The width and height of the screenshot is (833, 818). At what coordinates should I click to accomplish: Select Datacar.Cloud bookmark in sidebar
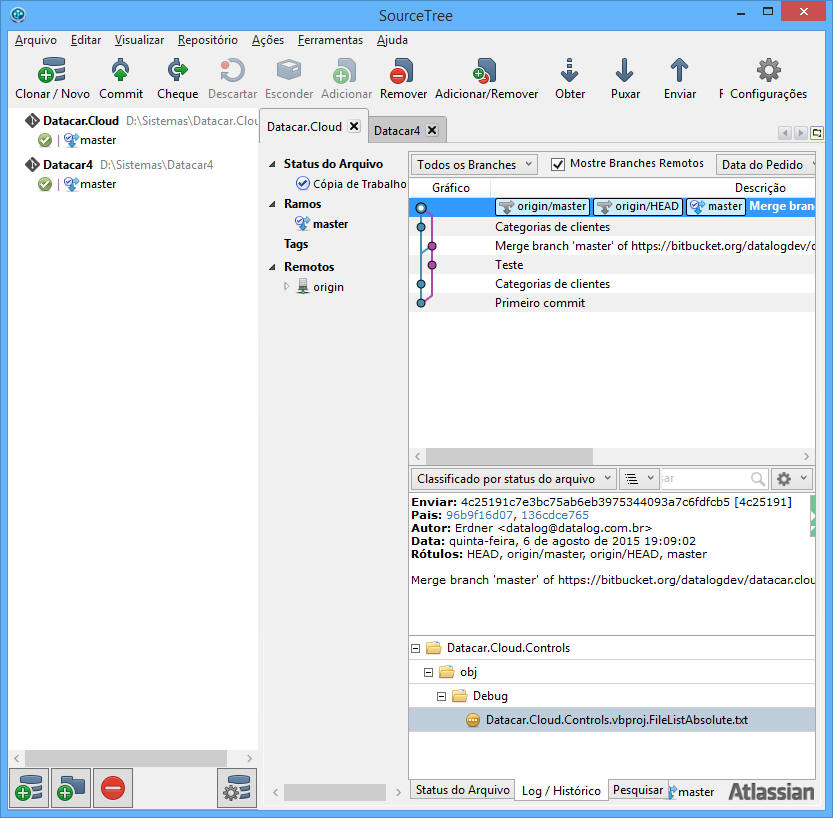pos(81,121)
